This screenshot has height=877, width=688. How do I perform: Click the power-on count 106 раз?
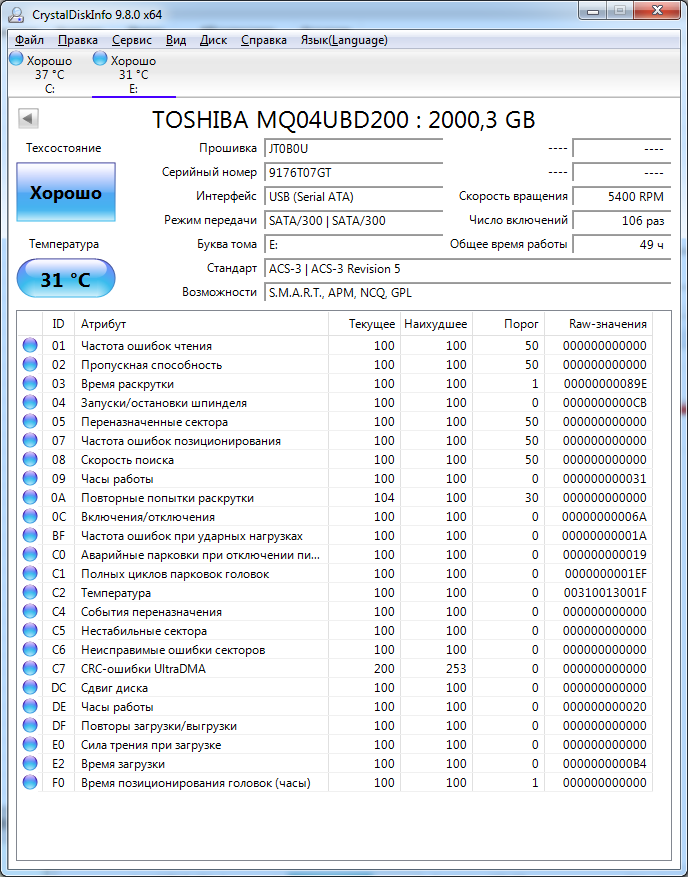tap(622, 221)
